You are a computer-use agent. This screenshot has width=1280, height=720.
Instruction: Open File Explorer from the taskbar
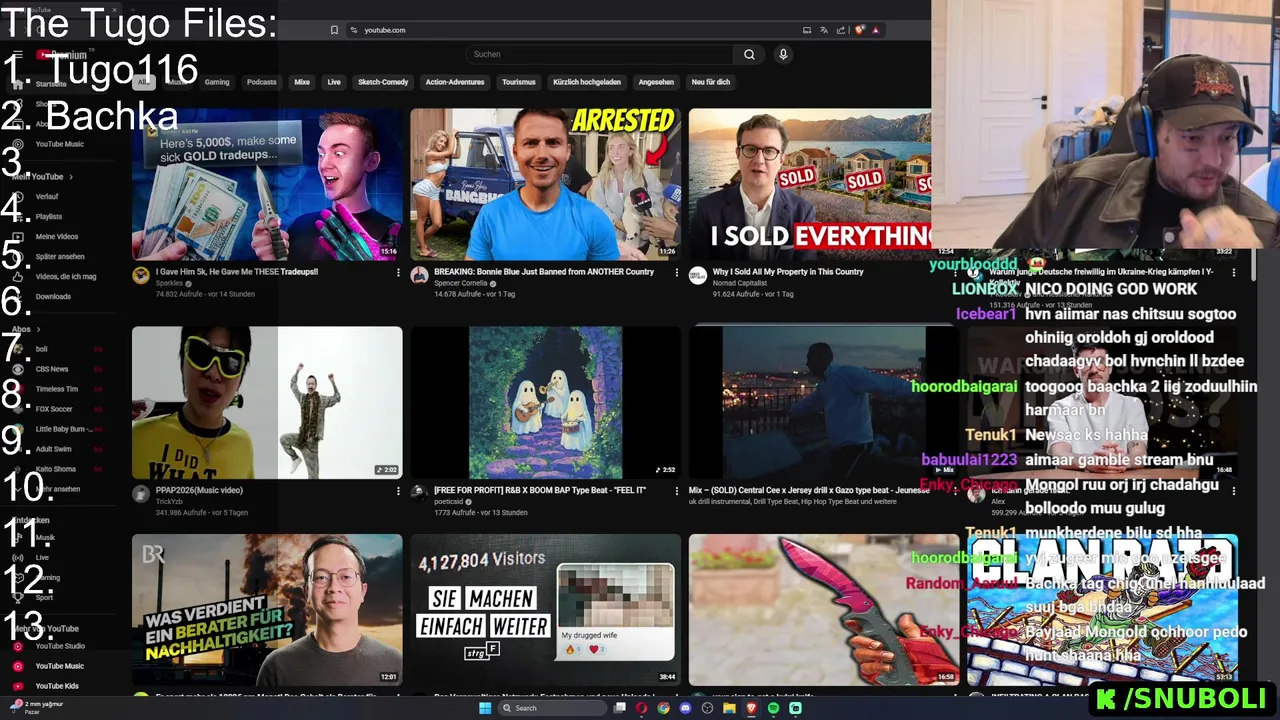click(x=729, y=708)
